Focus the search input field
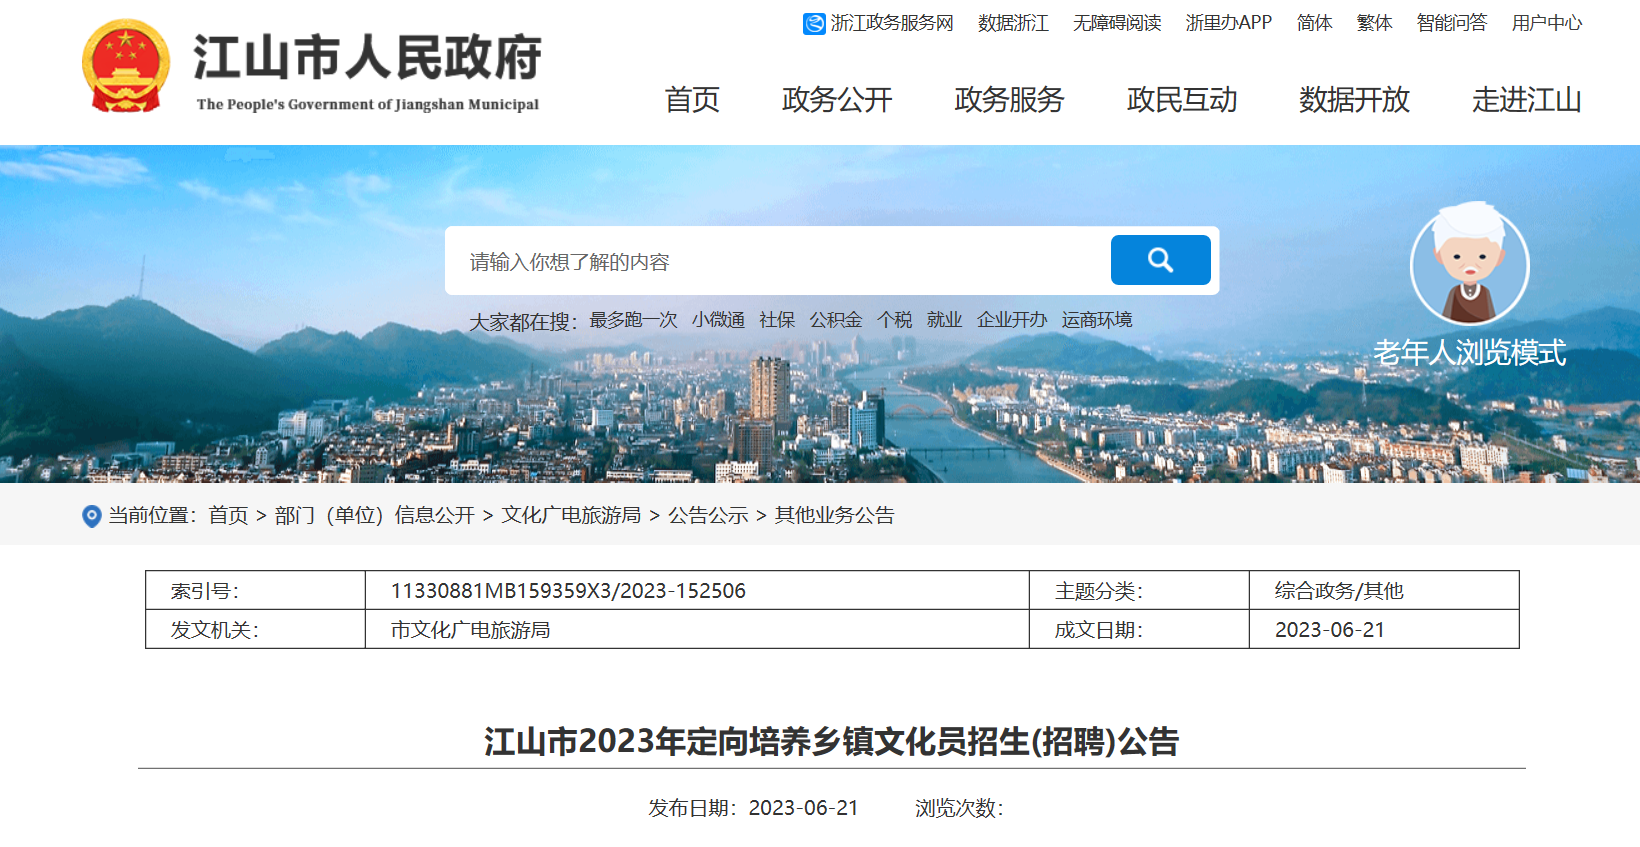1640x847 pixels. pyautogui.click(x=778, y=261)
